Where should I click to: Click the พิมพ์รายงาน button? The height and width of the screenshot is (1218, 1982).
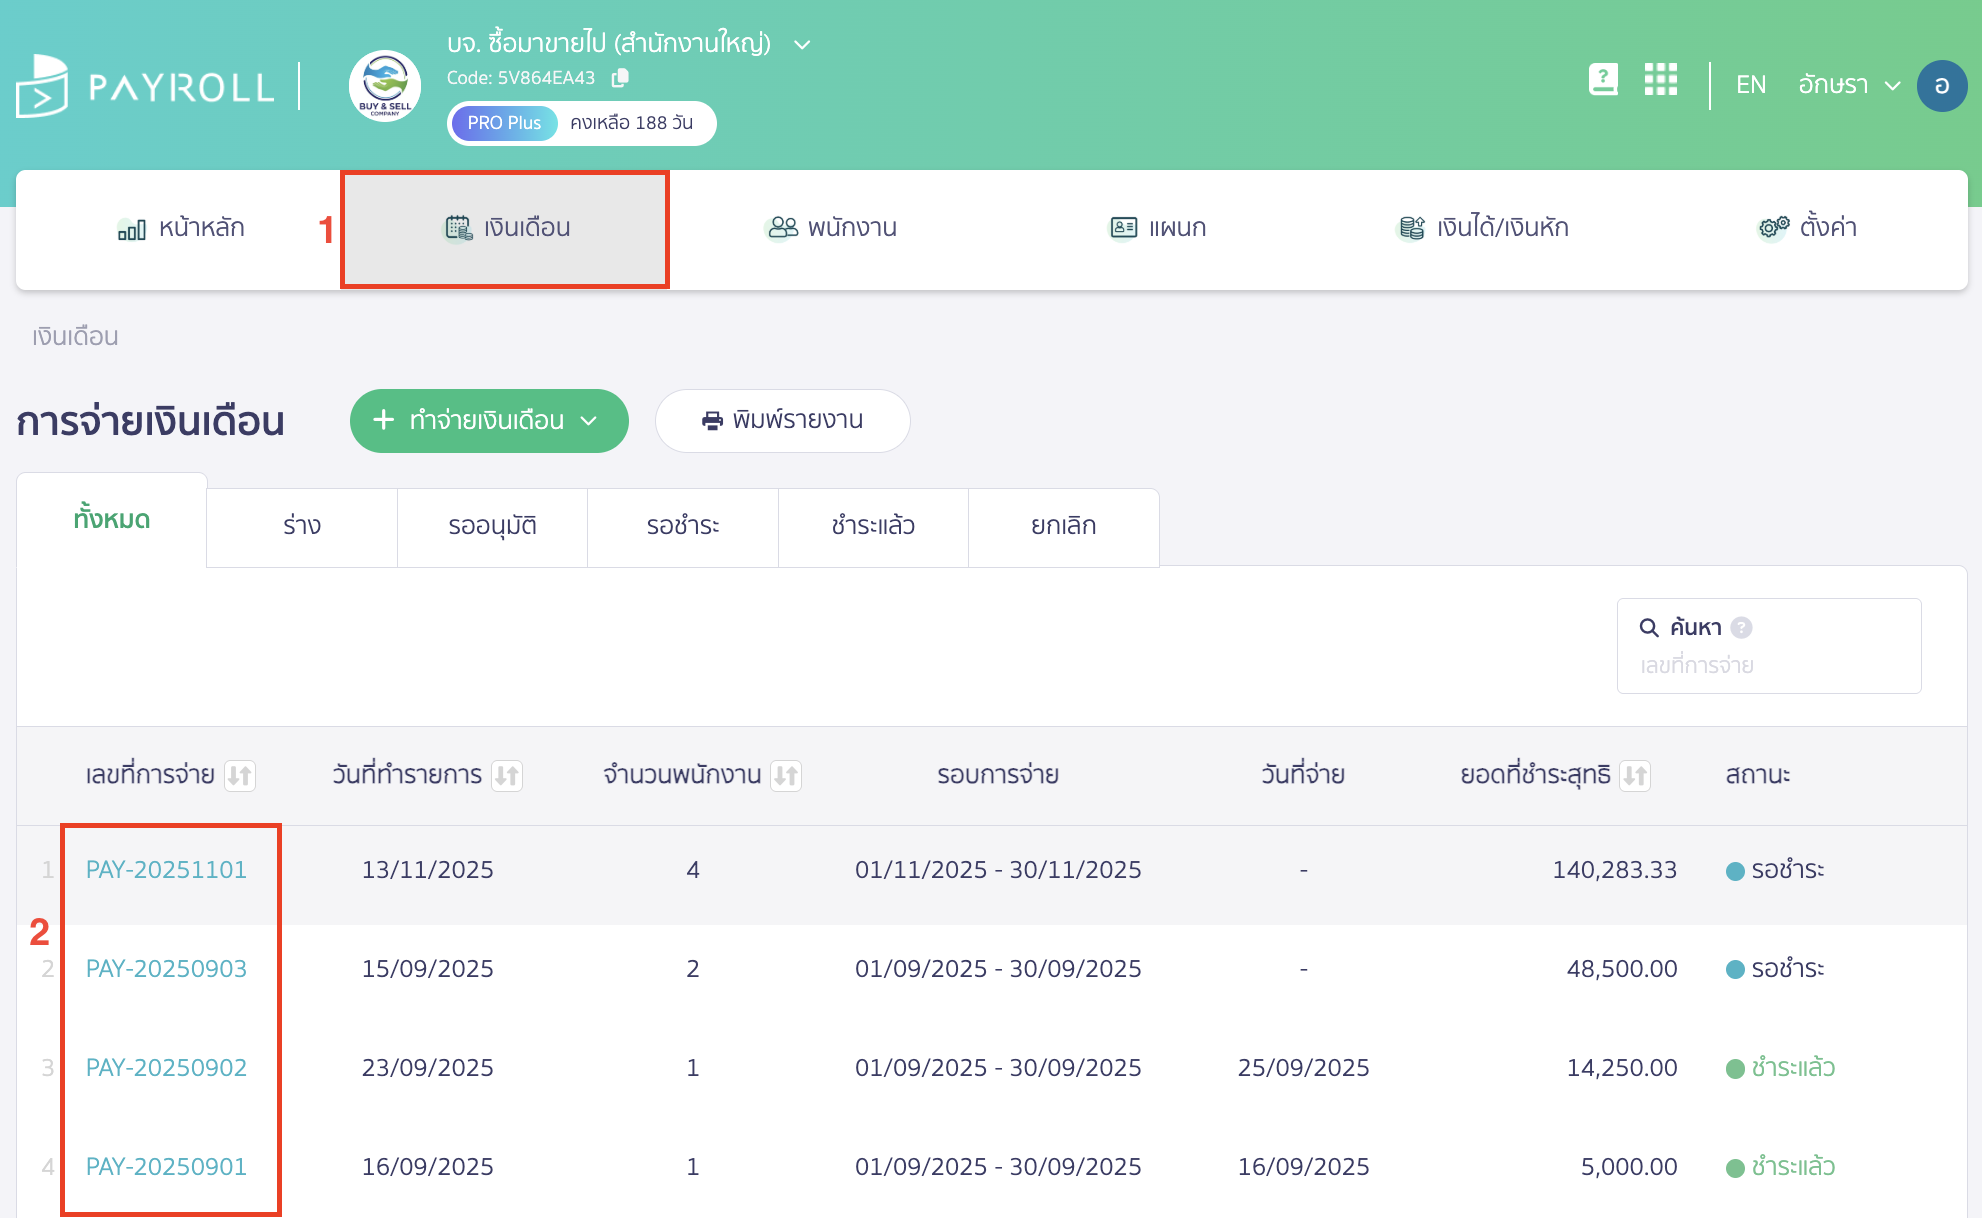pyautogui.click(x=782, y=421)
